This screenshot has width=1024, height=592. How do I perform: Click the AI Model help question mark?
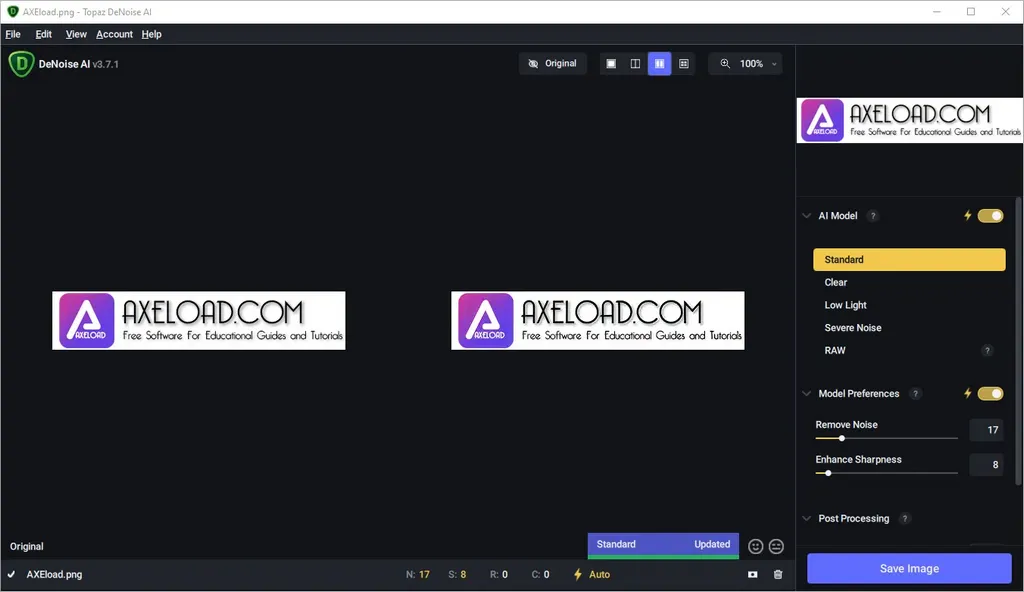coord(872,216)
